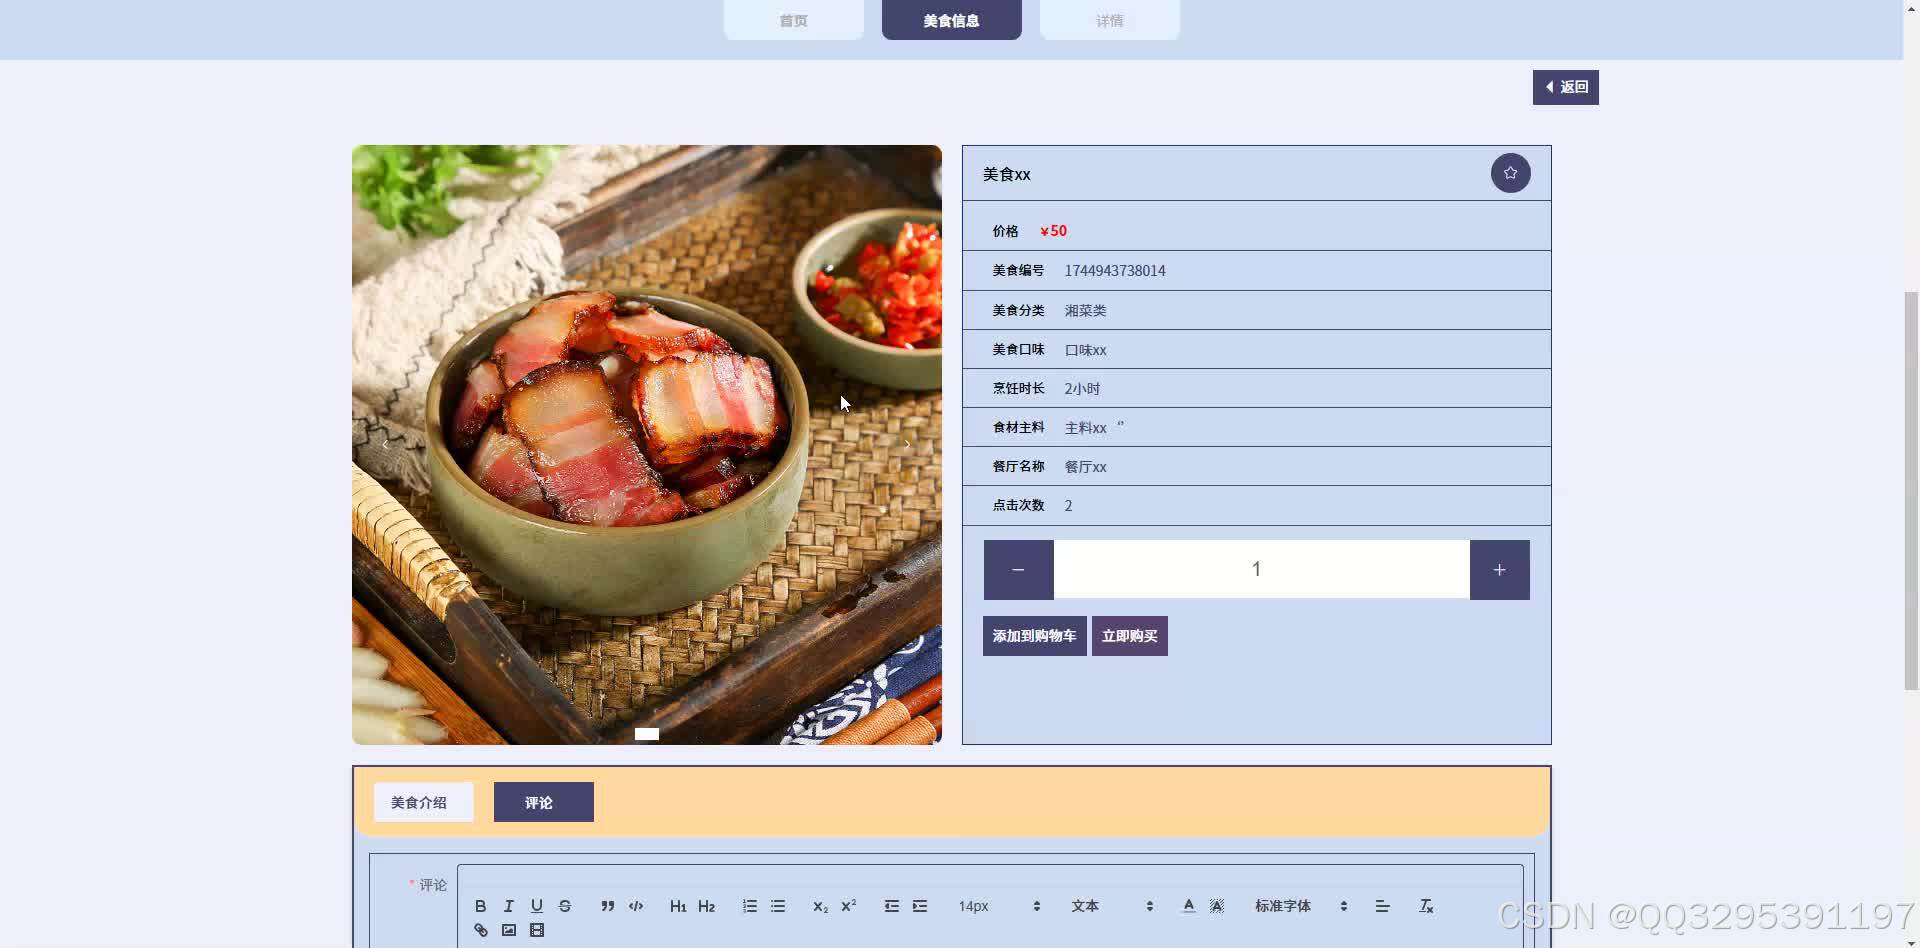
Task: Click the 点击次数 label
Action: click(1018, 506)
